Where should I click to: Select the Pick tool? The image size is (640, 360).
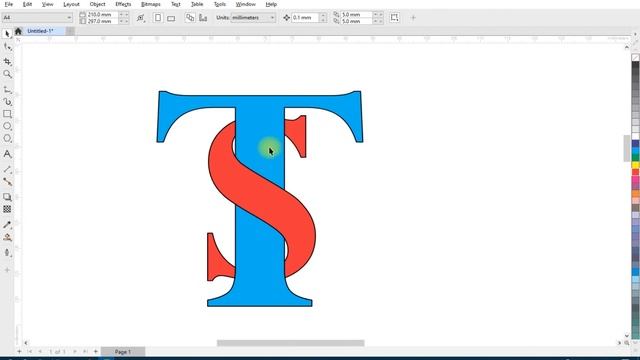point(7,34)
